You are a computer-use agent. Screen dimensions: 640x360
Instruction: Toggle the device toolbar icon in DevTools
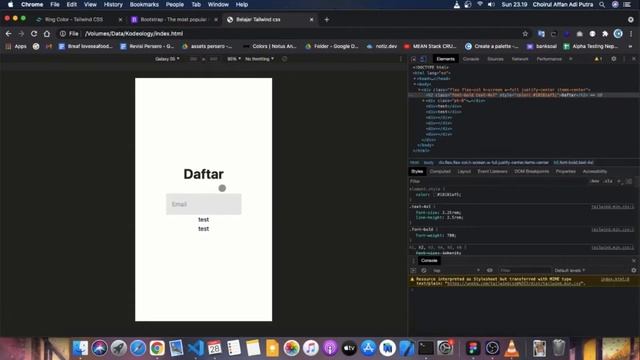coord(423,59)
